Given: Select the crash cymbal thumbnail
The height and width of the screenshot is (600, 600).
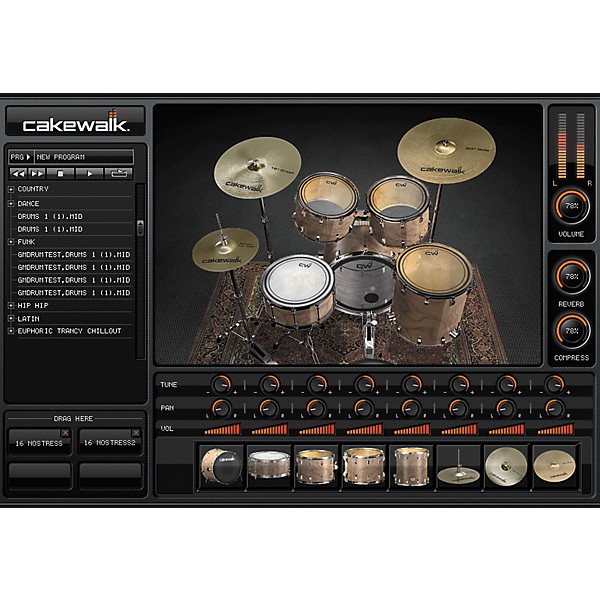Looking at the screenshot, I should (x=506, y=467).
